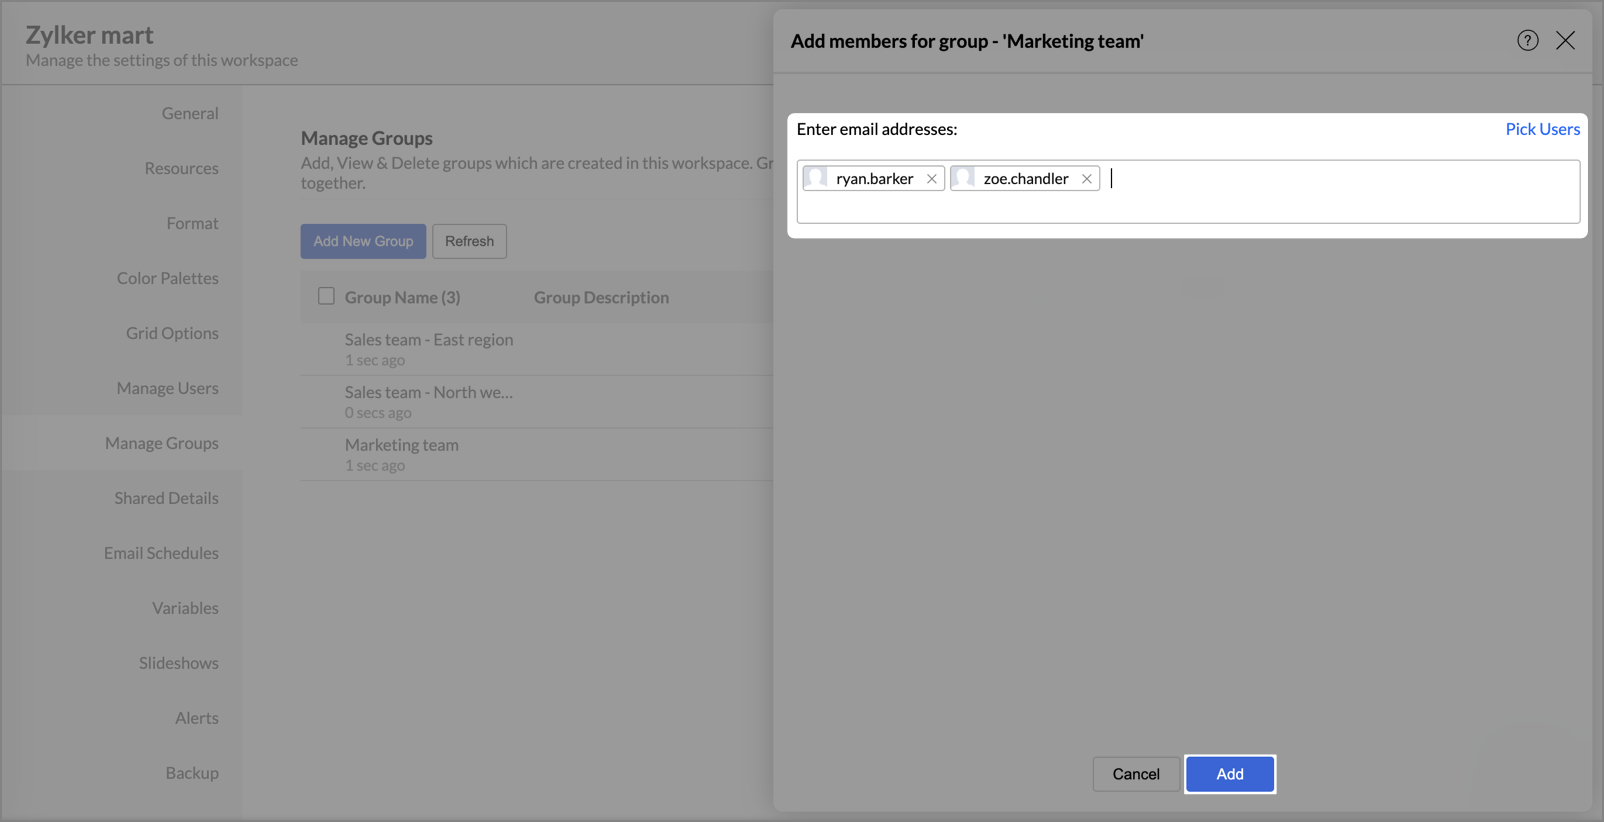Click zoe.chandler's avatar icon
The image size is (1604, 822).
(964, 178)
